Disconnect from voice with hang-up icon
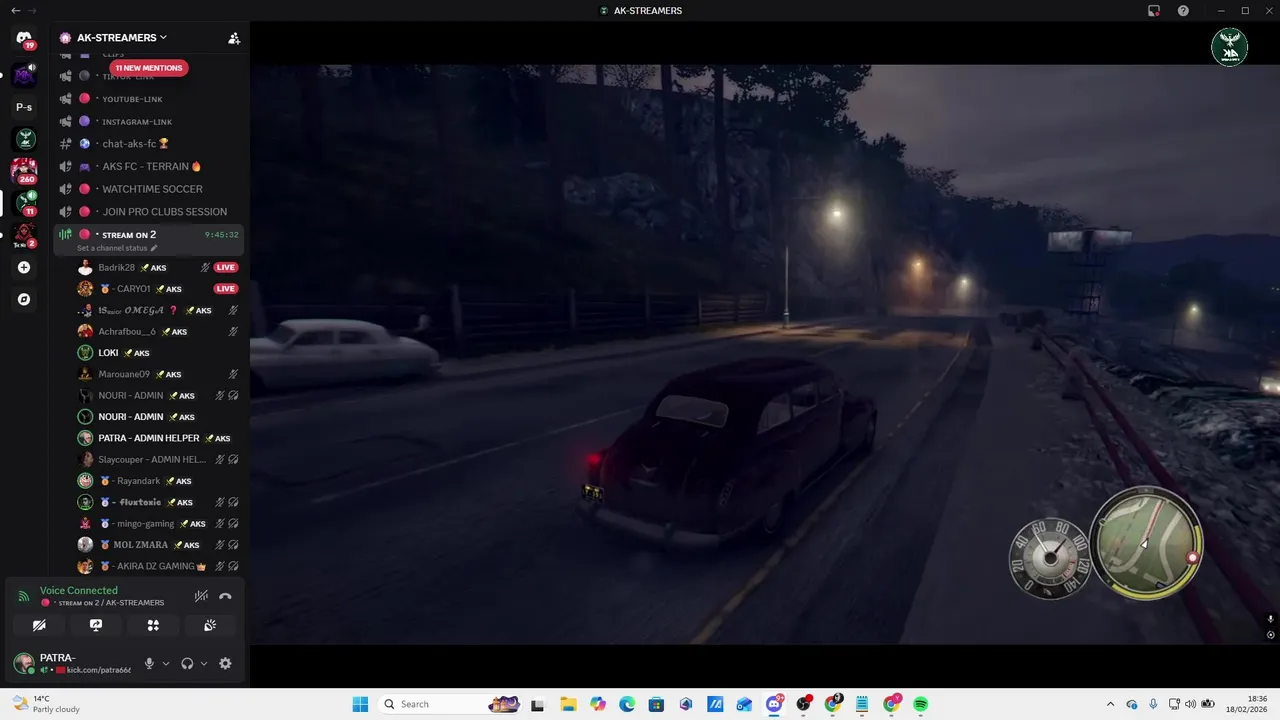The width and height of the screenshot is (1280, 720). [225, 596]
